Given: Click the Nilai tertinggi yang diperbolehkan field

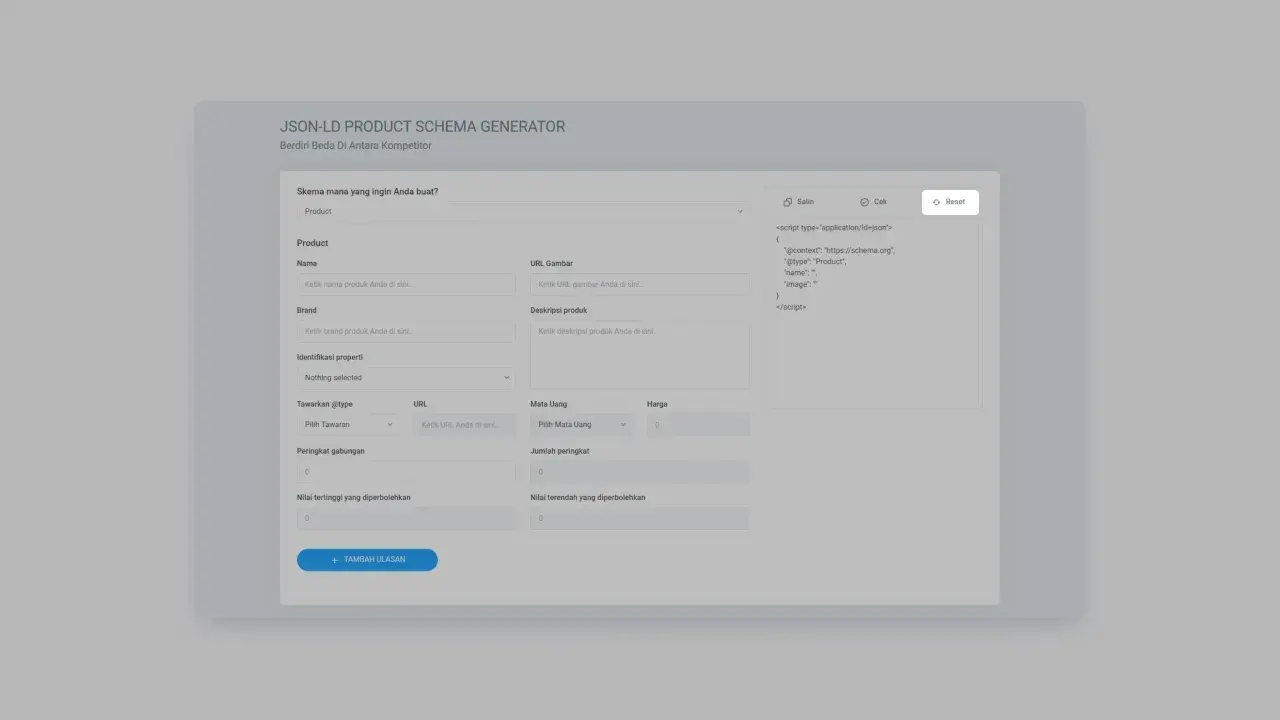Looking at the screenshot, I should pos(406,518).
